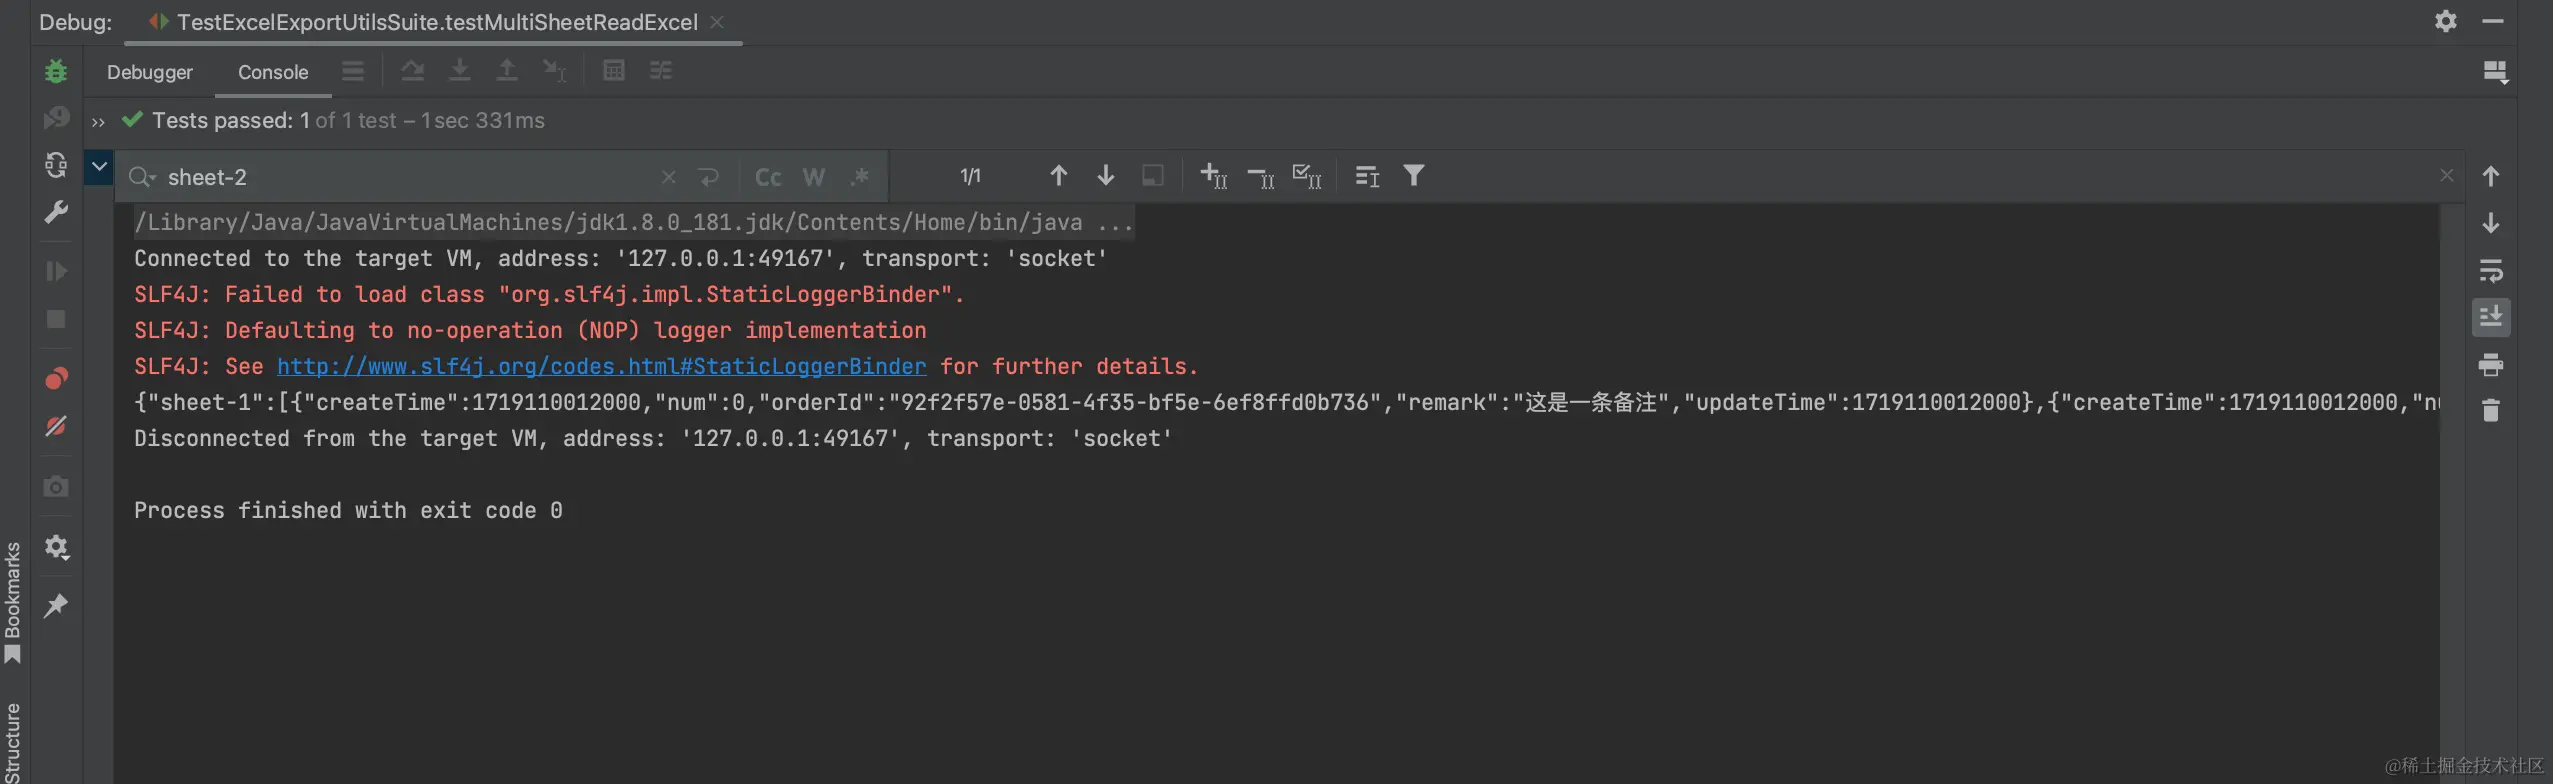The height and width of the screenshot is (784, 2553).
Task: Toggle Mute Breakpoints icon
Action: [x=56, y=426]
